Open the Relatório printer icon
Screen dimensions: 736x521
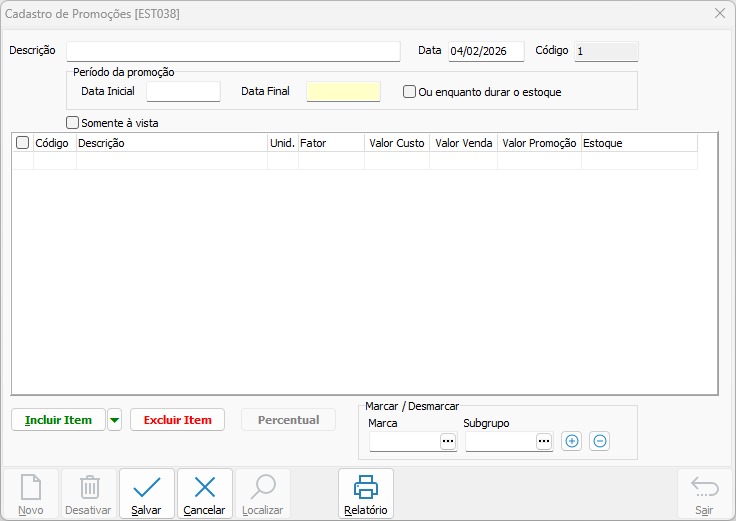point(366,488)
